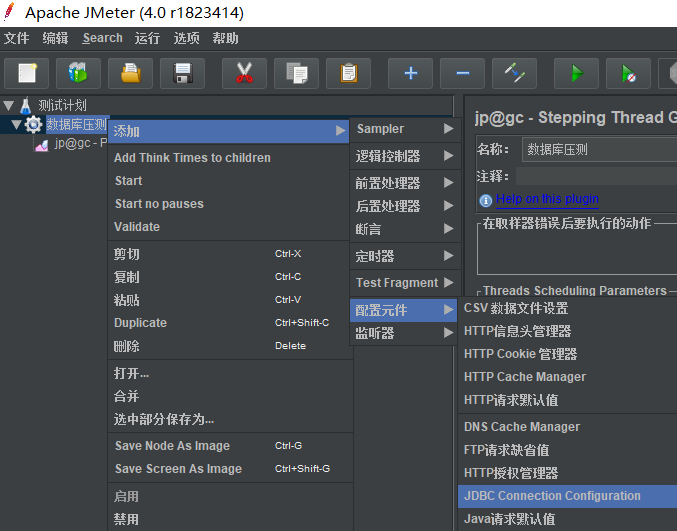The height and width of the screenshot is (531, 677).
Task: Open the 编辑 menu
Action: coord(55,38)
